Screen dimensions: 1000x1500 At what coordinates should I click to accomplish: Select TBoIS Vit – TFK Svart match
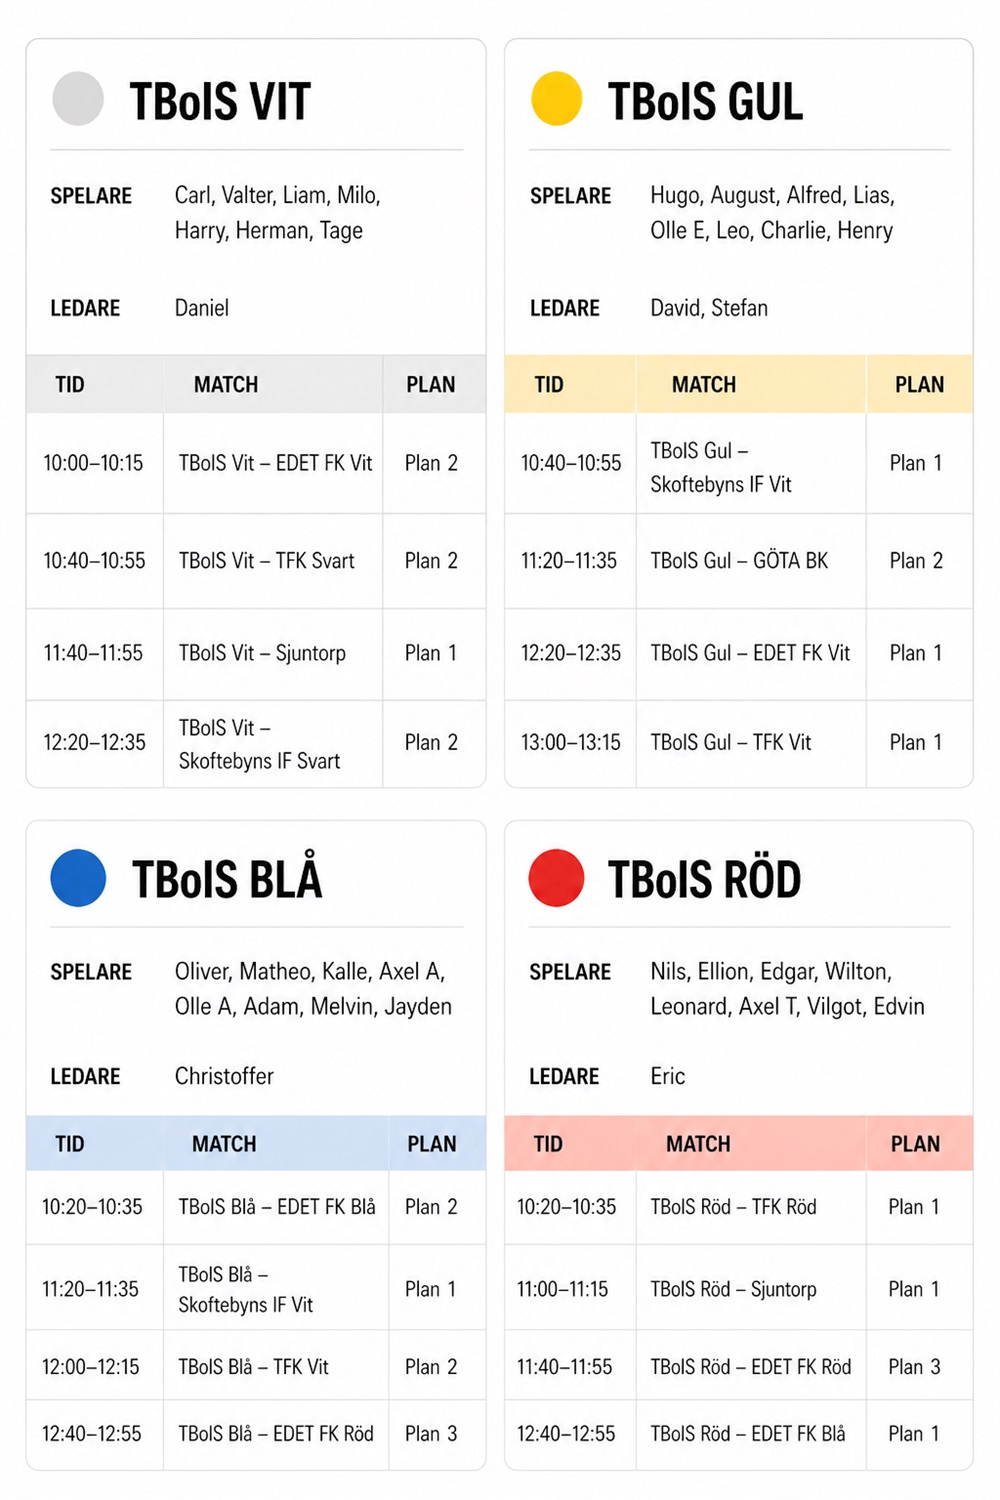tap(266, 561)
